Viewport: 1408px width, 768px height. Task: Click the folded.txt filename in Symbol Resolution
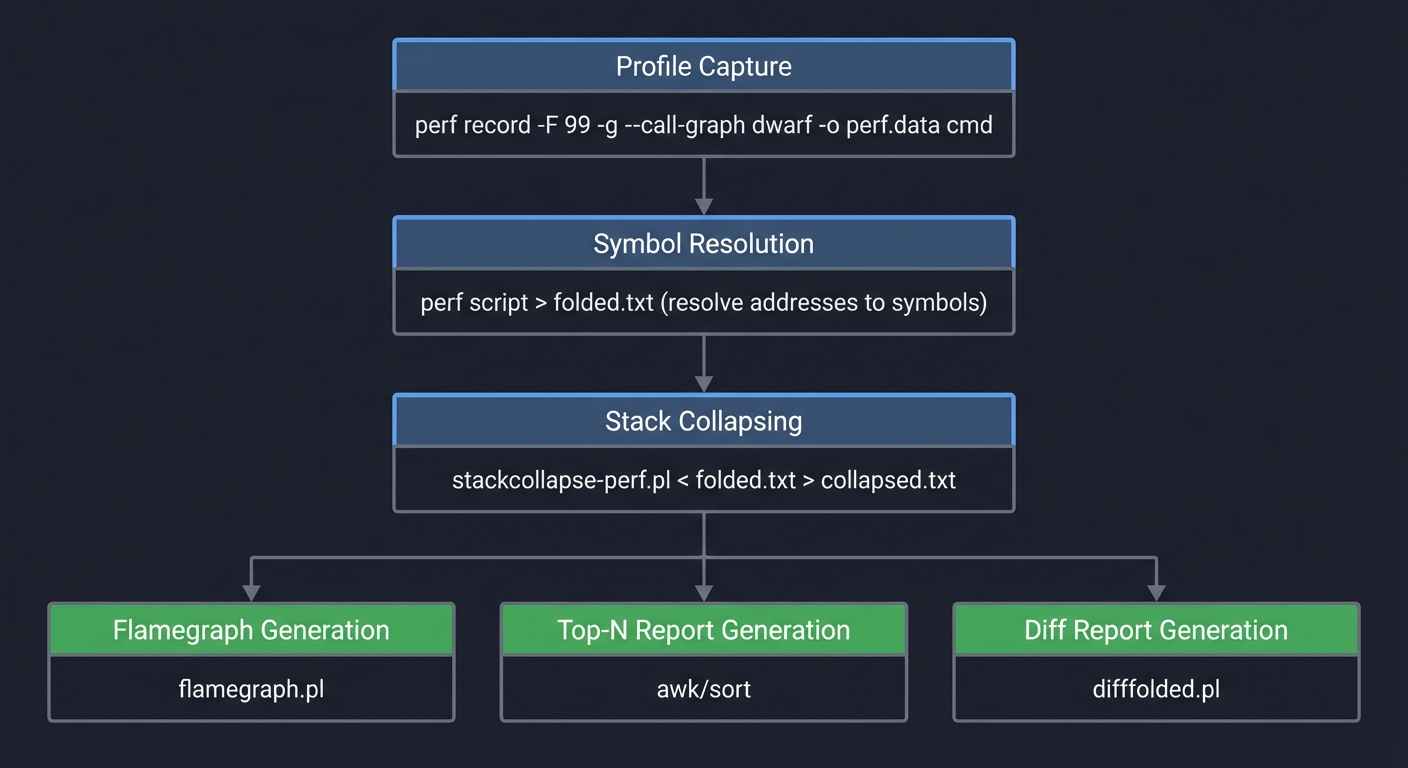point(605,302)
